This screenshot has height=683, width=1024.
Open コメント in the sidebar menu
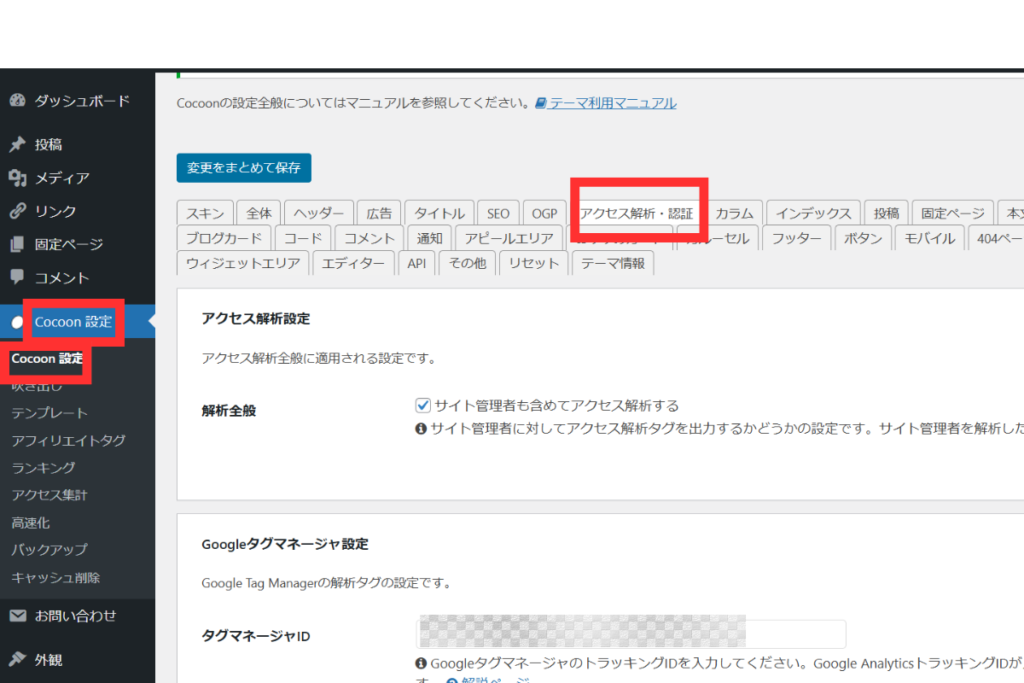77,278
